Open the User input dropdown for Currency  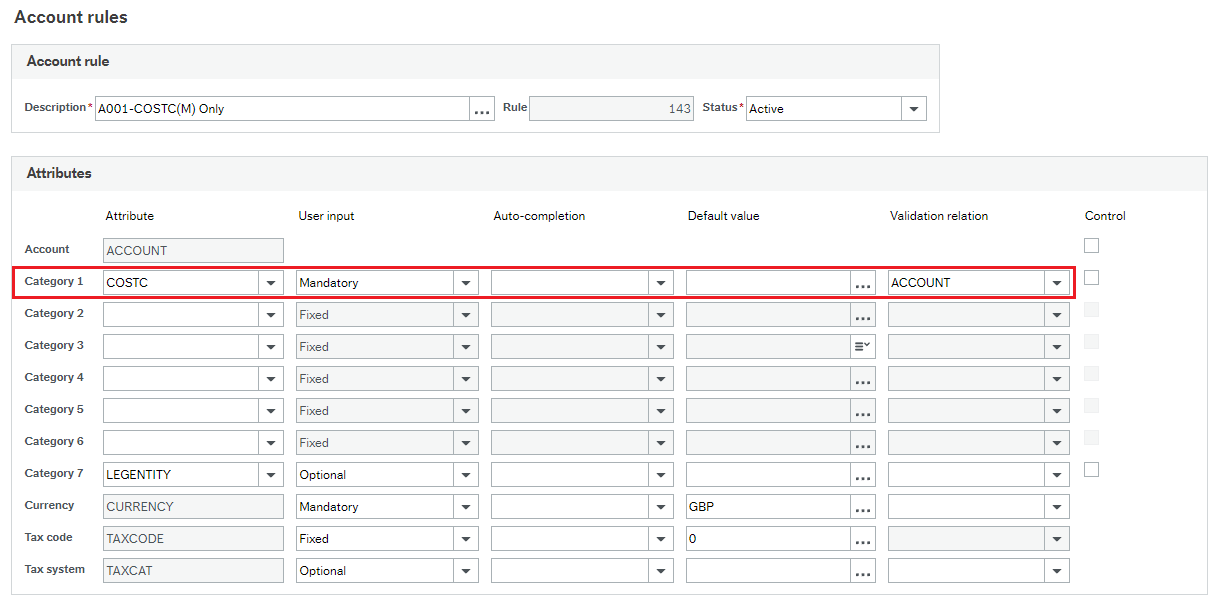pyautogui.click(x=466, y=506)
